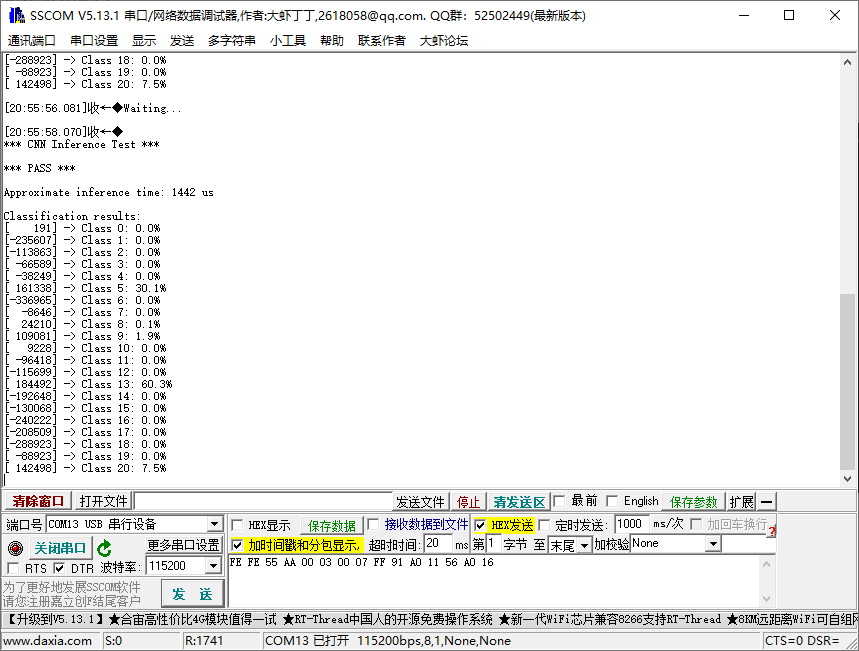
Task: Open the 加校验 None checksum dropdown
Action: click(713, 544)
